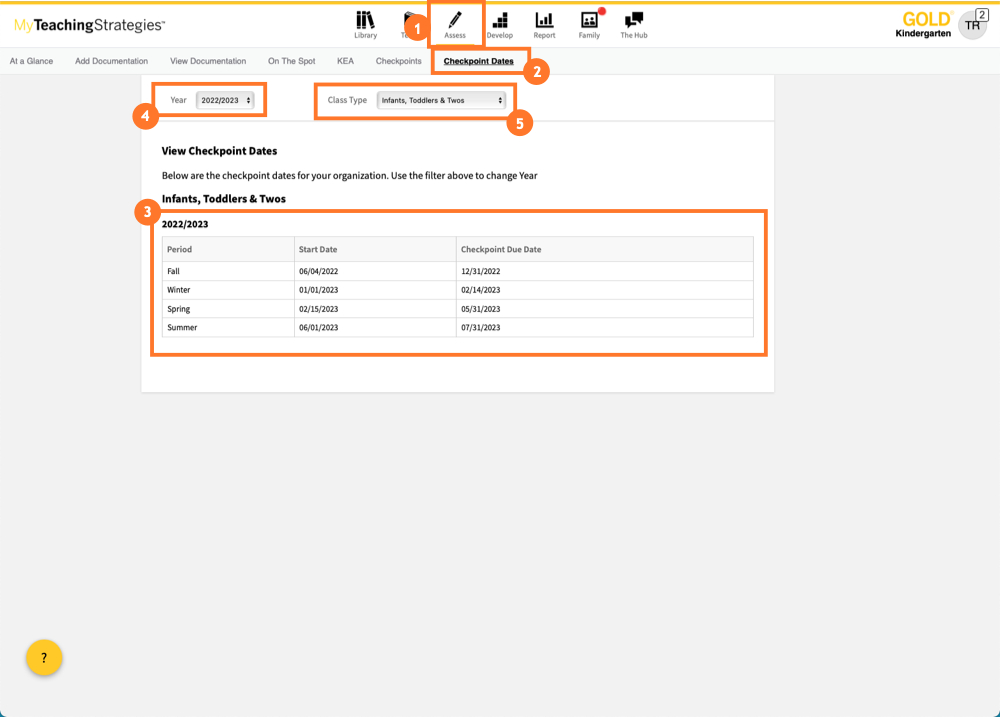Open the Checkpoints tab
The image size is (1000, 717).
tap(398, 61)
